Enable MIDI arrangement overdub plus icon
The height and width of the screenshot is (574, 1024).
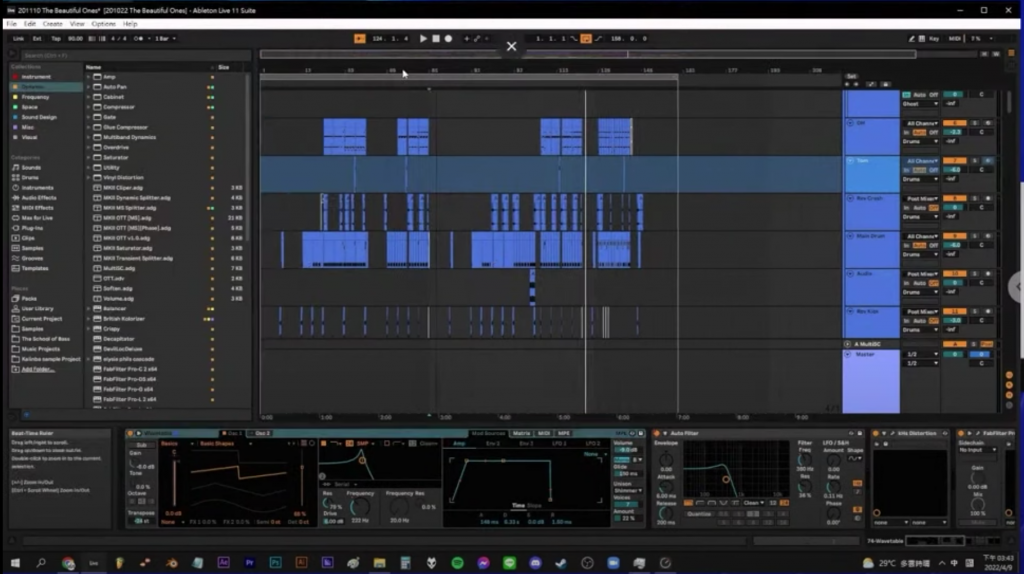click(x=466, y=39)
